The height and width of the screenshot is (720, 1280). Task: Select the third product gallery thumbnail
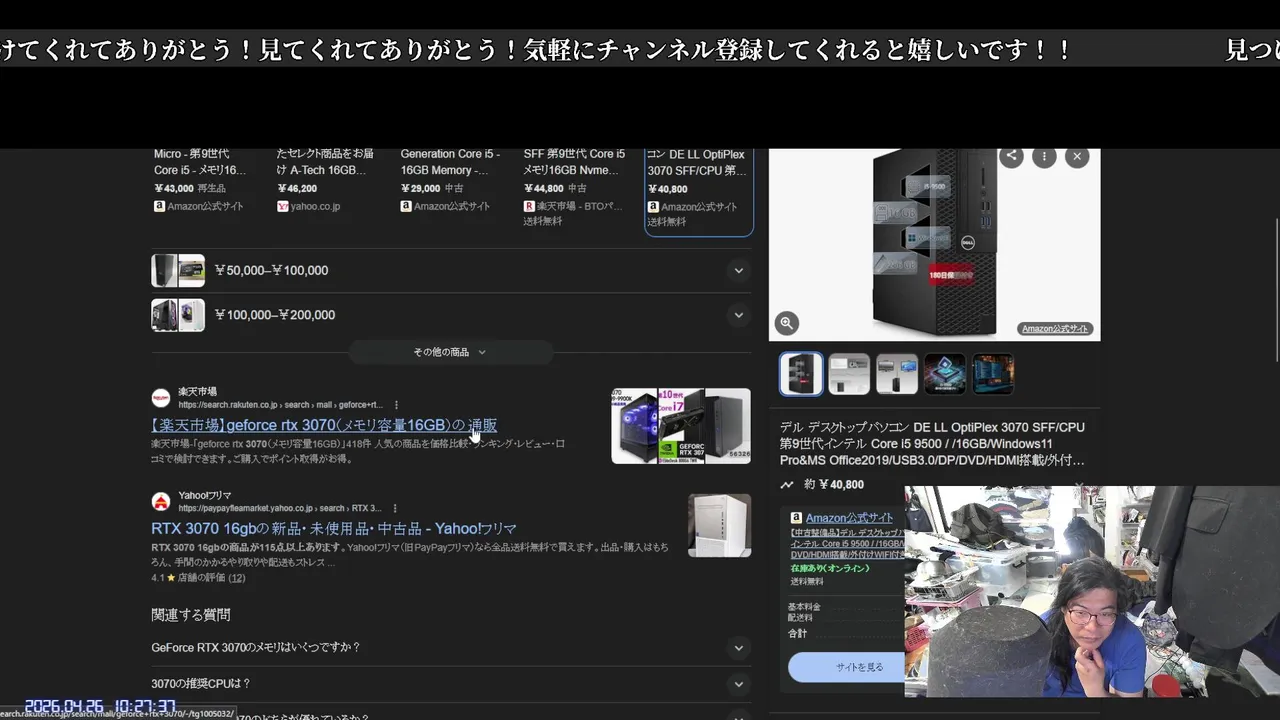(x=897, y=374)
